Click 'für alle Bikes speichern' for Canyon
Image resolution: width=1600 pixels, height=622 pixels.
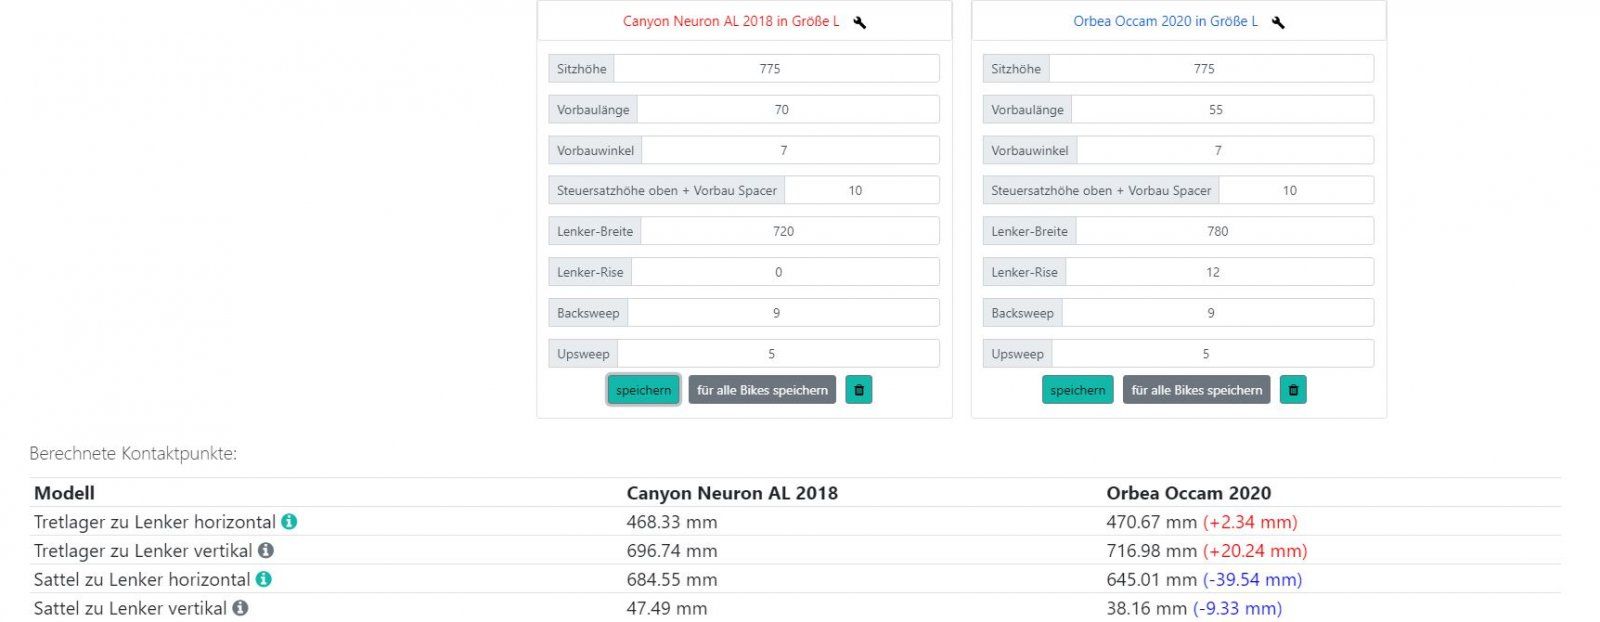tap(762, 390)
